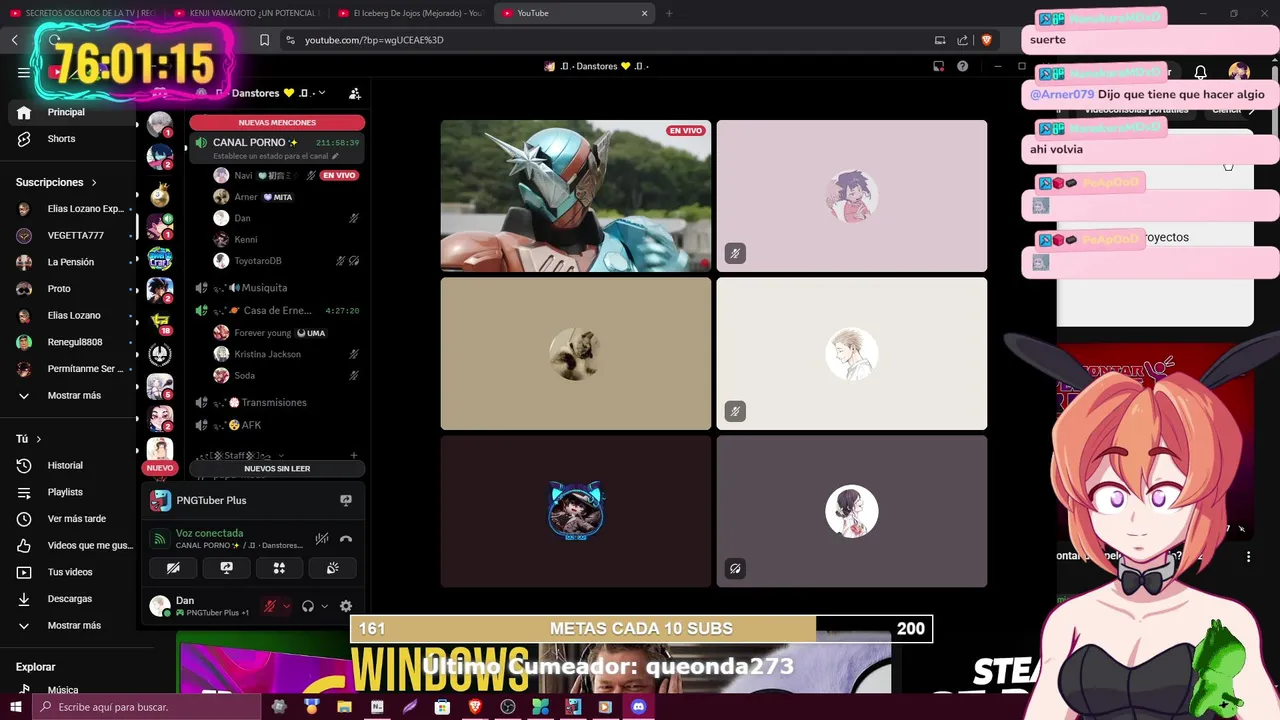Viewport: 1280px width, 720px height.
Task: Open Tus videos item
Action: [x=70, y=572]
